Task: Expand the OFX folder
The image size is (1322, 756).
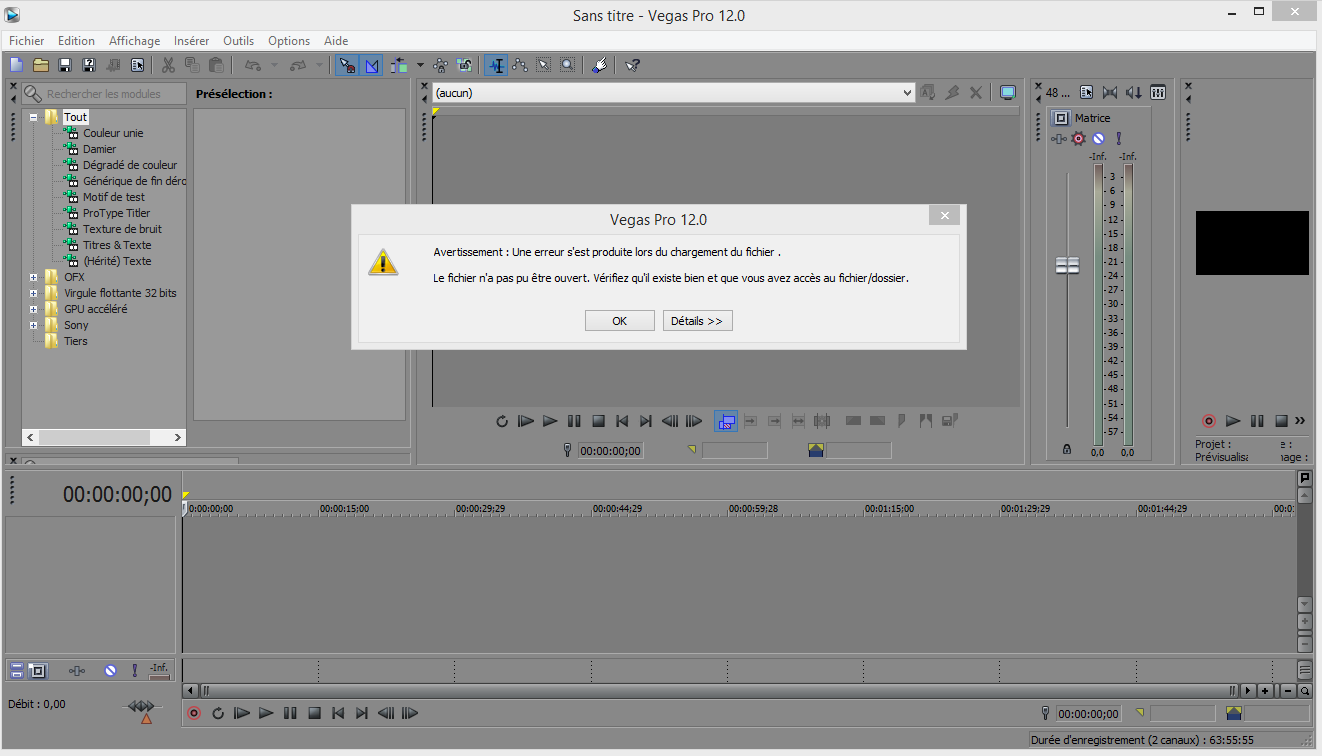Action: coord(34,277)
